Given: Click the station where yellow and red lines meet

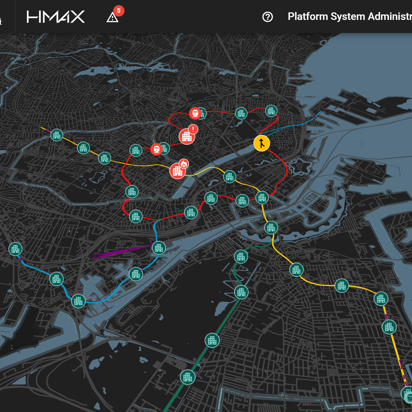Looking at the screenshot, I should (262, 198).
